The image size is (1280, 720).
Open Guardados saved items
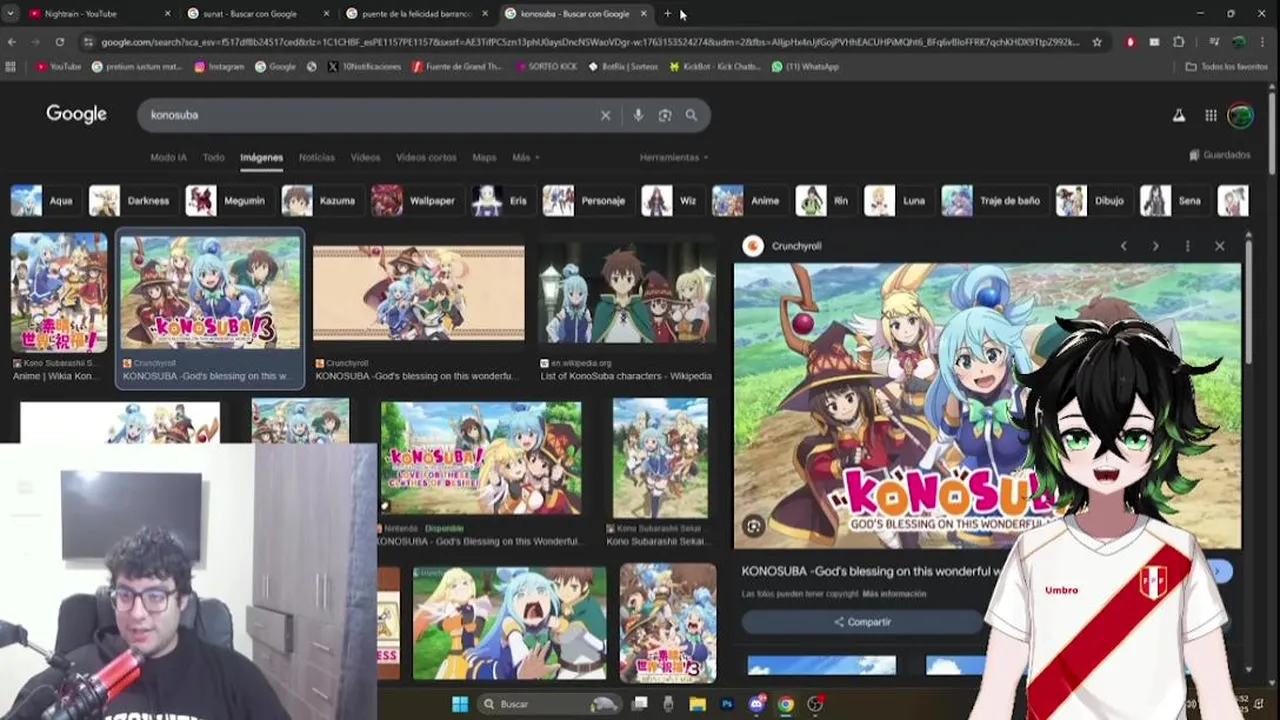tap(1220, 155)
